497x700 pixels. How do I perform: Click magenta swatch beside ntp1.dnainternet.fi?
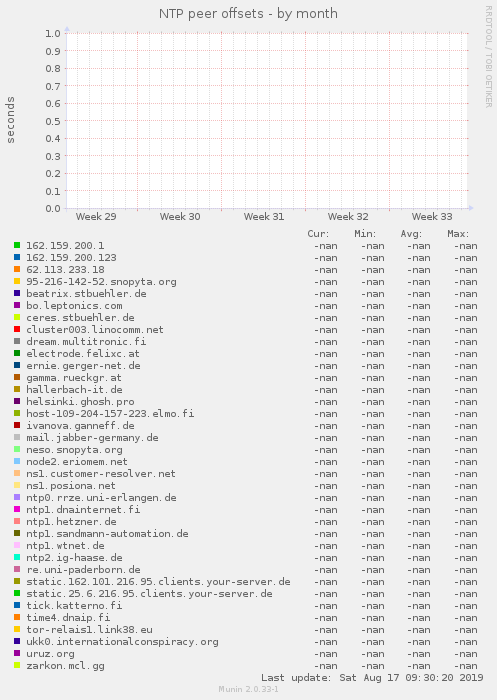17,509
